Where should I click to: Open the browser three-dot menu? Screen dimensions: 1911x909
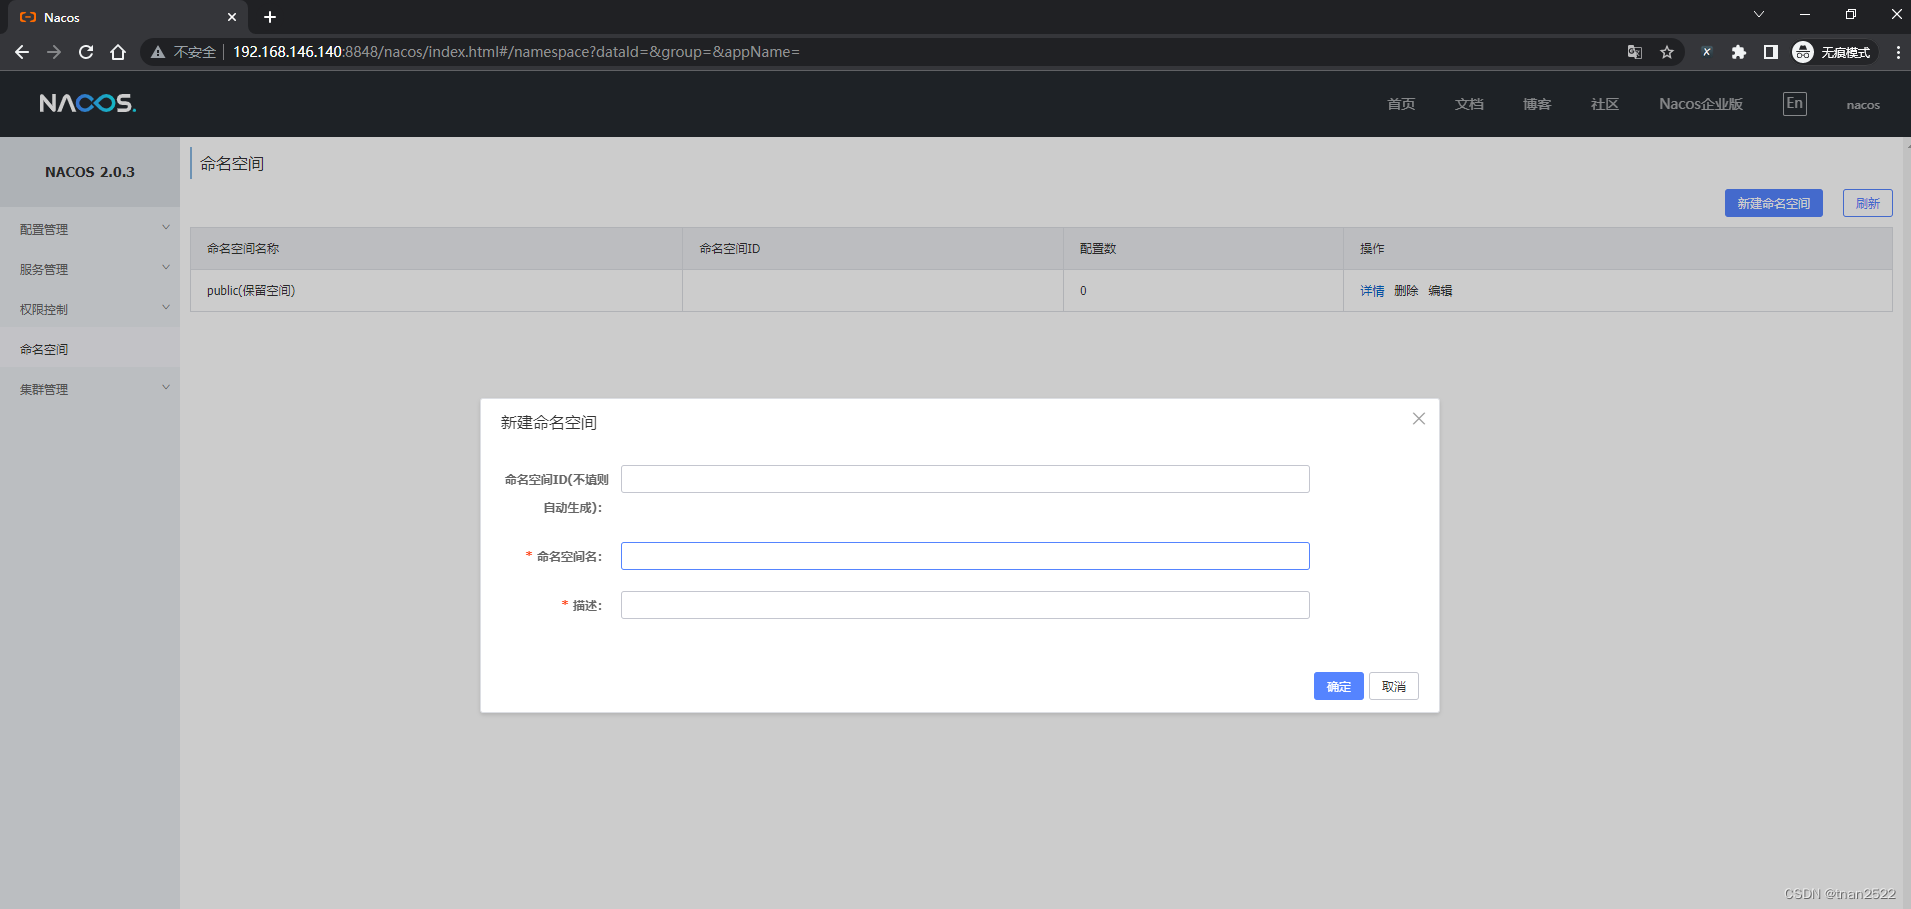[1898, 52]
